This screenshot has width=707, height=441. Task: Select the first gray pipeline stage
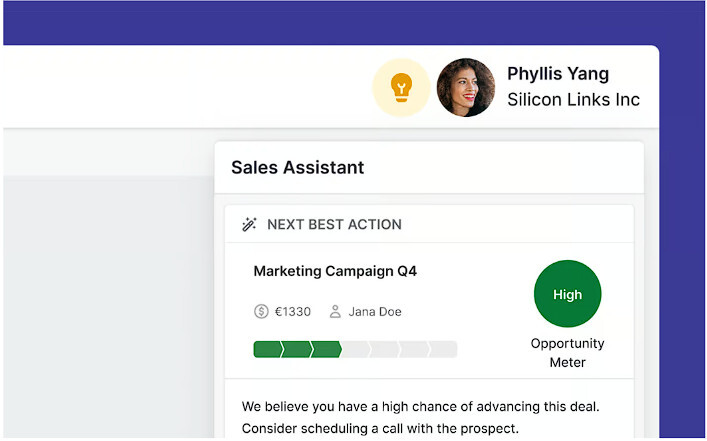pyautogui.click(x=356, y=349)
